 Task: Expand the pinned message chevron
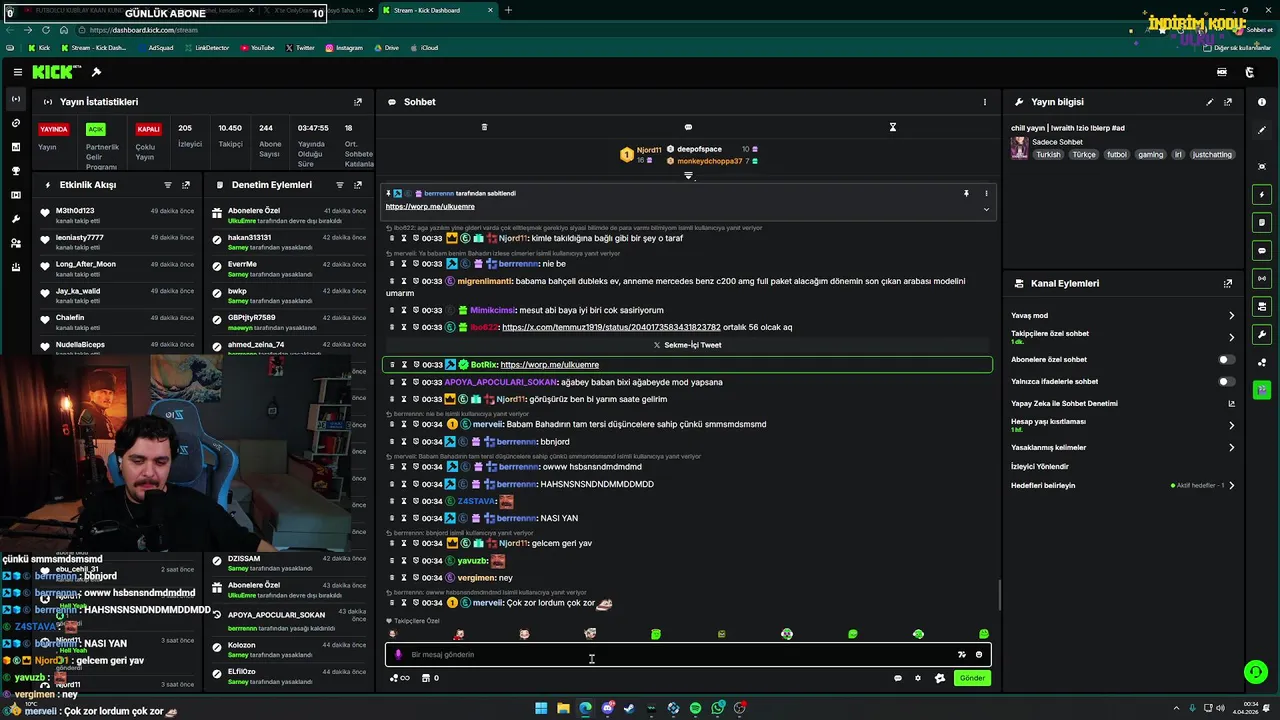coord(986,209)
